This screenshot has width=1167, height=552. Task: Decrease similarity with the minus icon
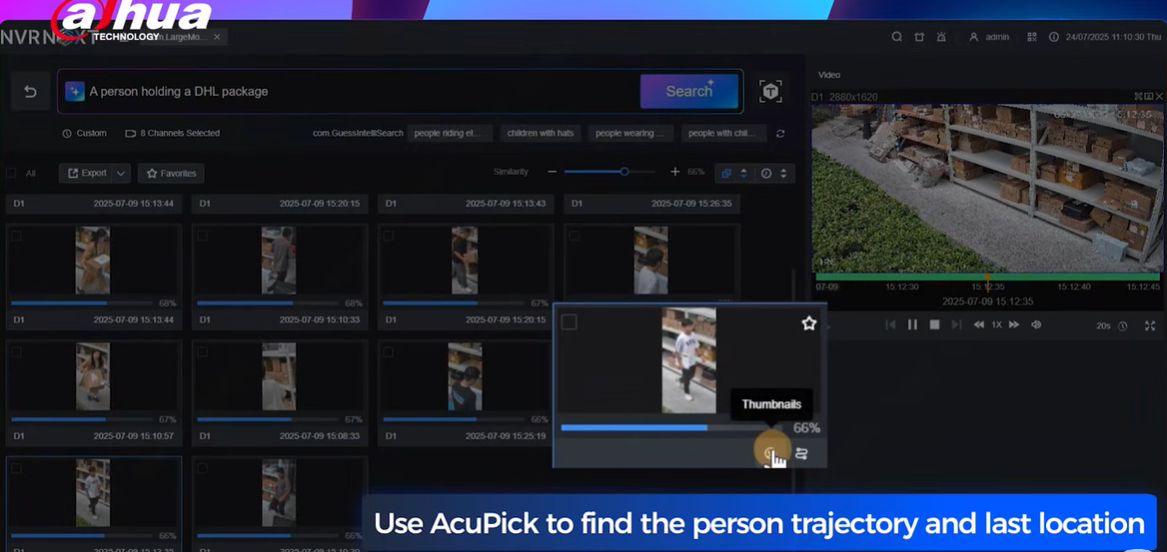[552, 172]
